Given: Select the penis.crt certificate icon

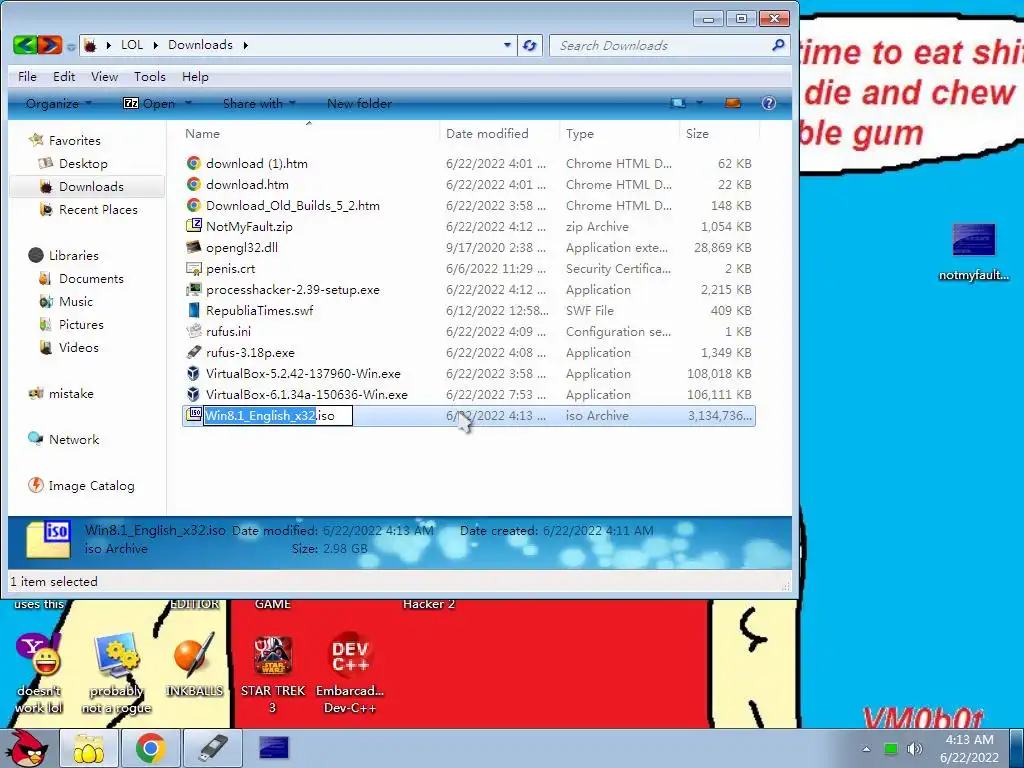Looking at the screenshot, I should tap(193, 268).
